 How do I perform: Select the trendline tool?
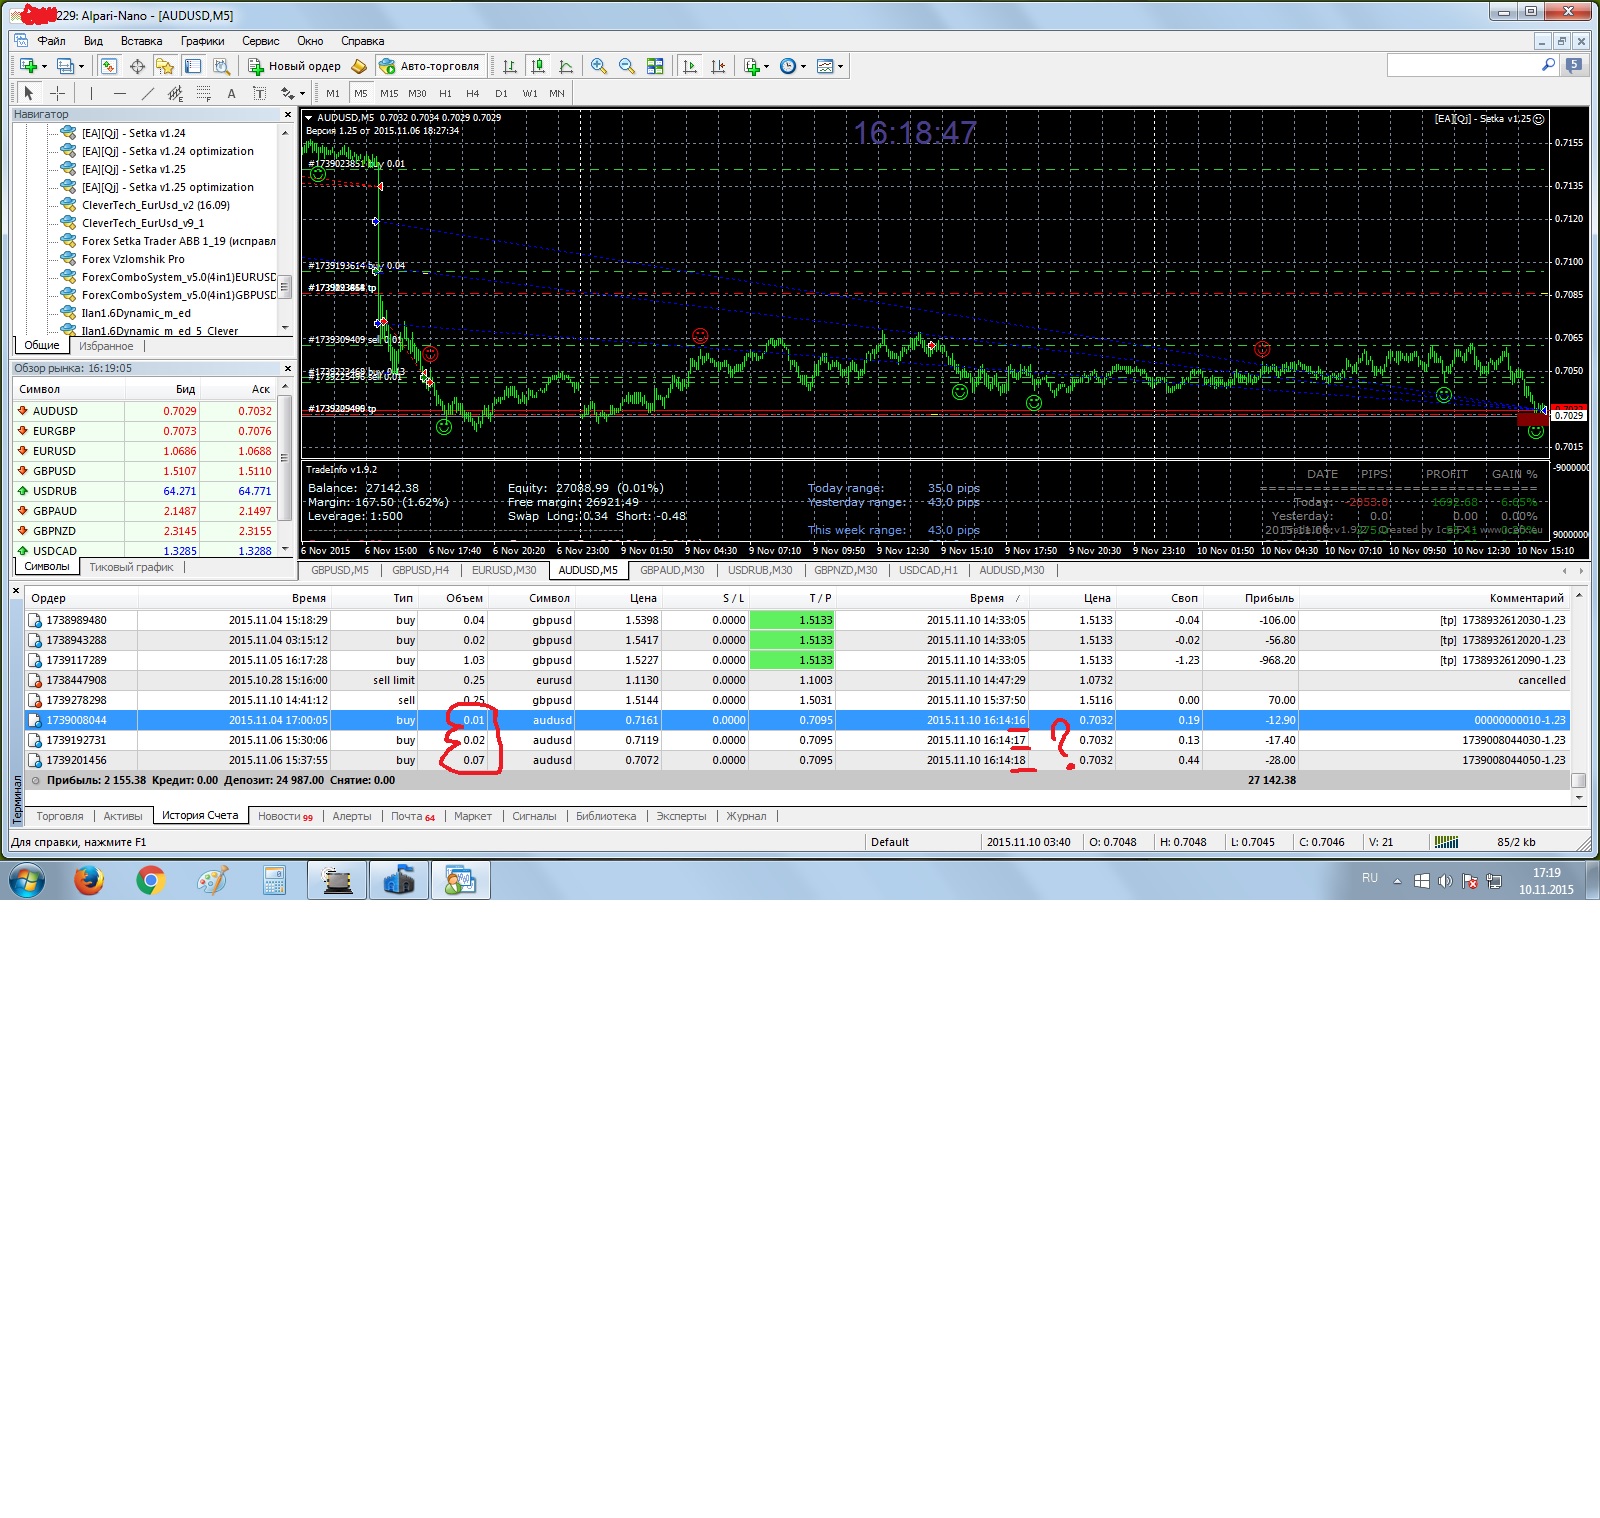point(148,93)
